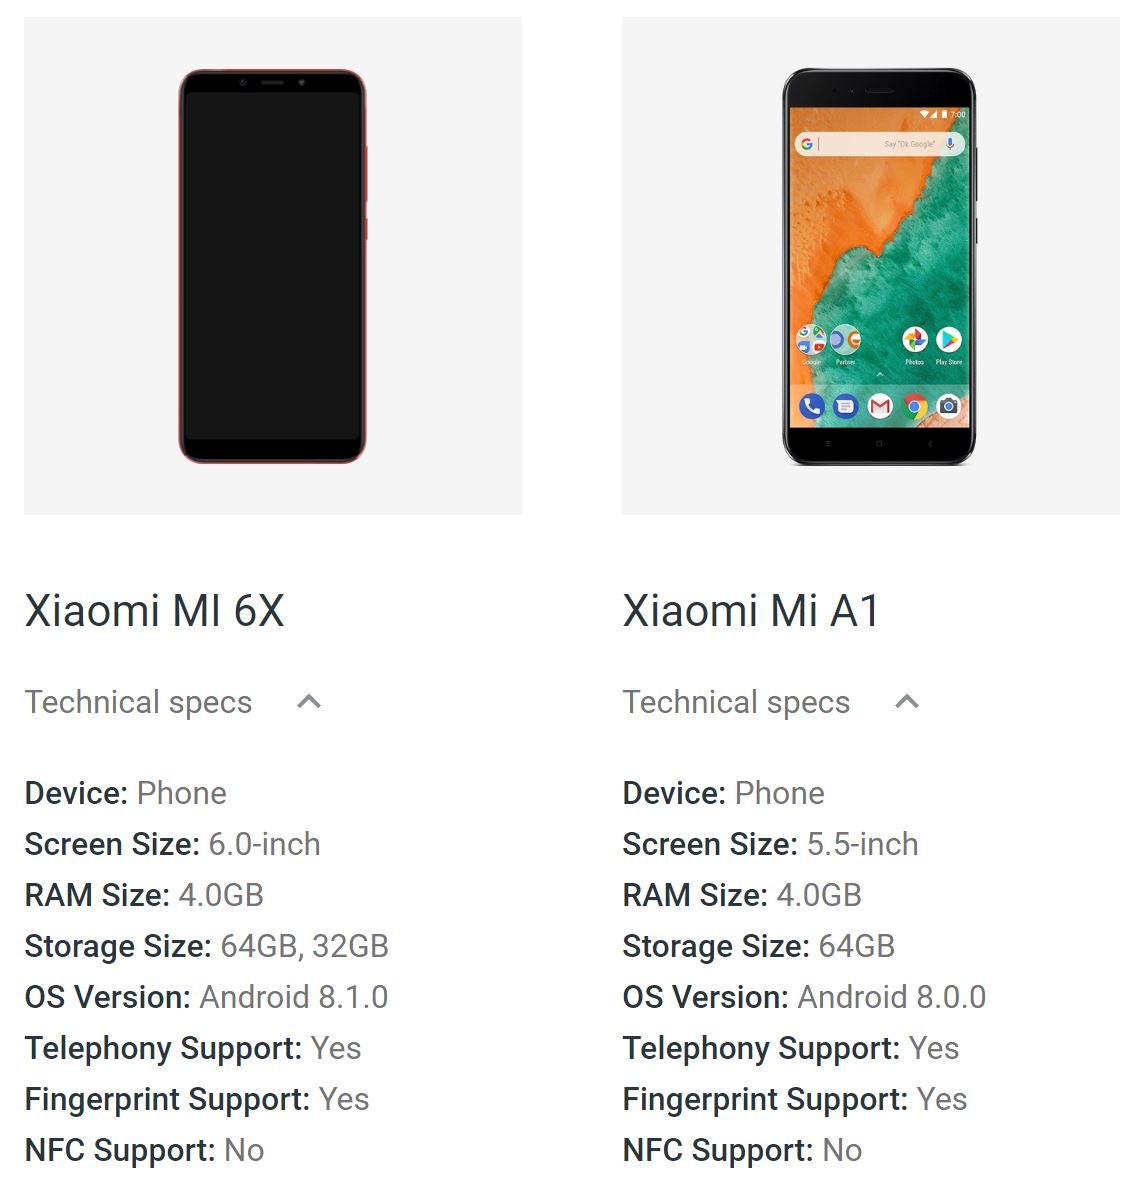Click Chrome icon on Mi A1 dock
This screenshot has height=1190, width=1147.
(915, 408)
